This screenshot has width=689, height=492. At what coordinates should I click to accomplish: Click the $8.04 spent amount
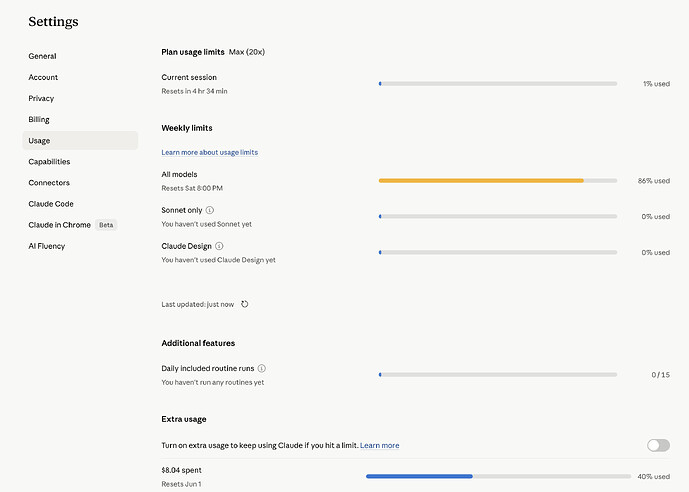click(x=181, y=470)
